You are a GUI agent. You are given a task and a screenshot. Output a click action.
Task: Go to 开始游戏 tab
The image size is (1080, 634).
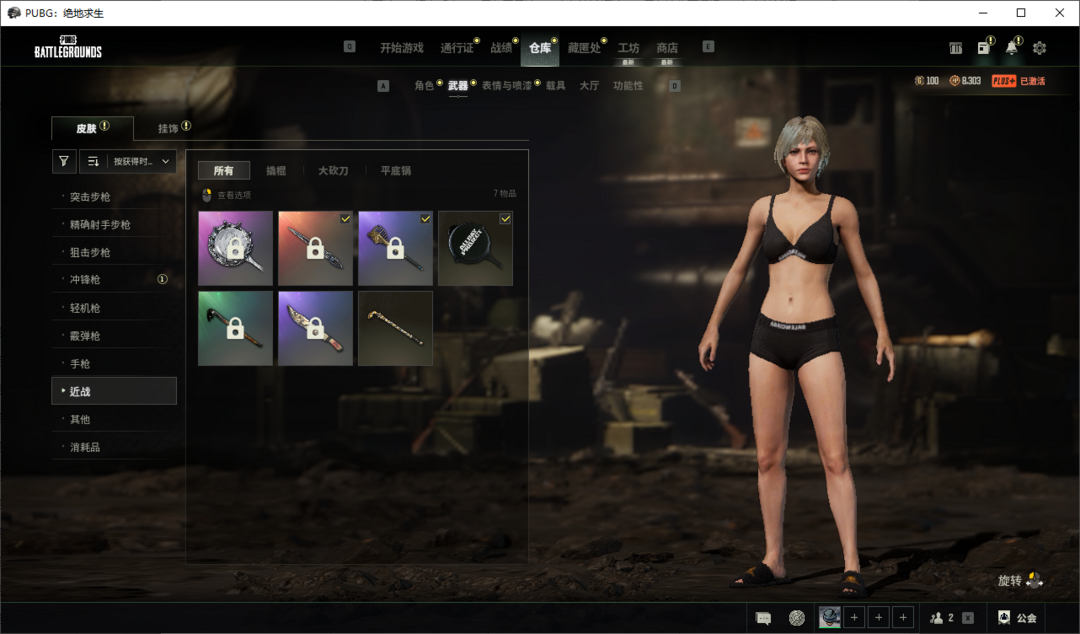tap(402, 48)
